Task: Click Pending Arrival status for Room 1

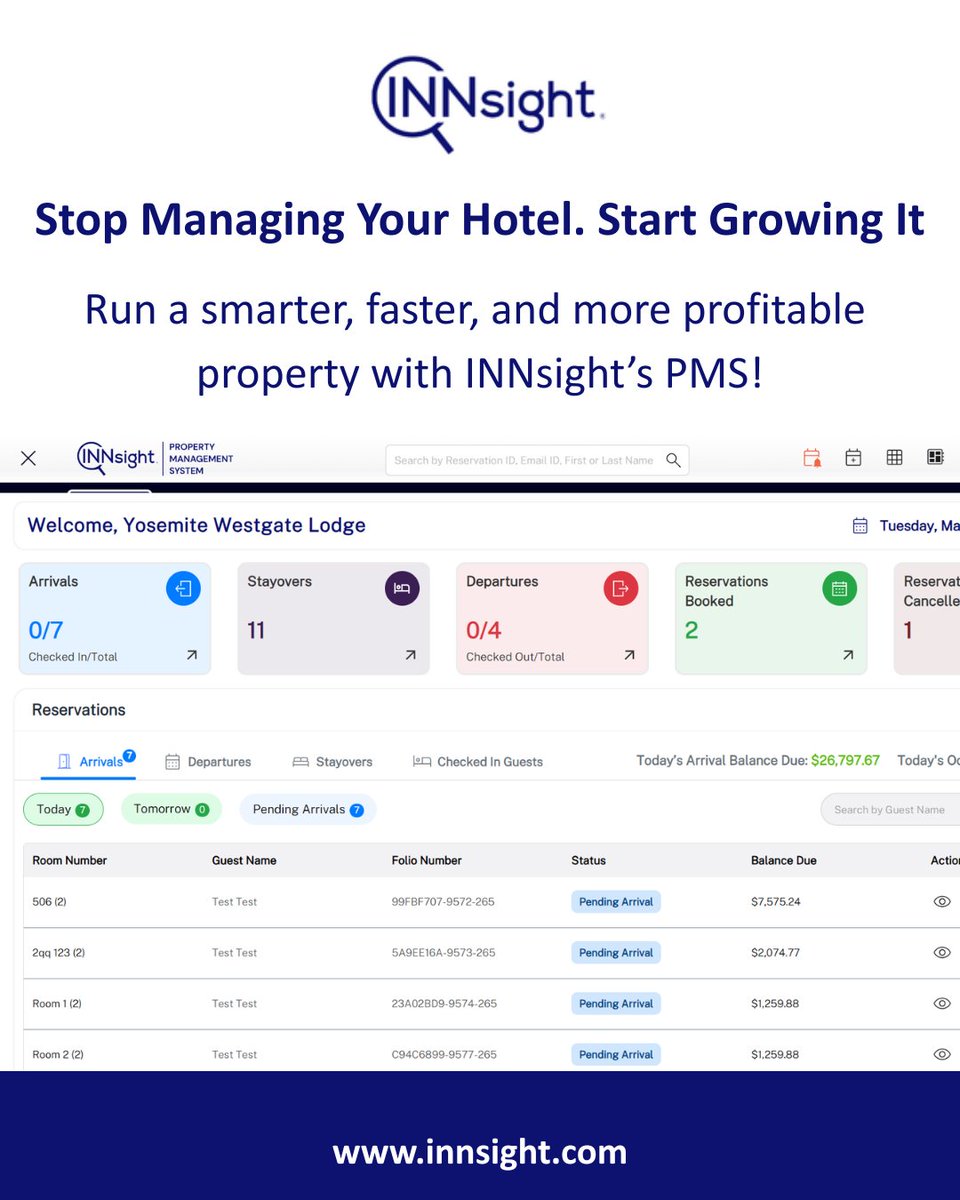Action: click(616, 1004)
